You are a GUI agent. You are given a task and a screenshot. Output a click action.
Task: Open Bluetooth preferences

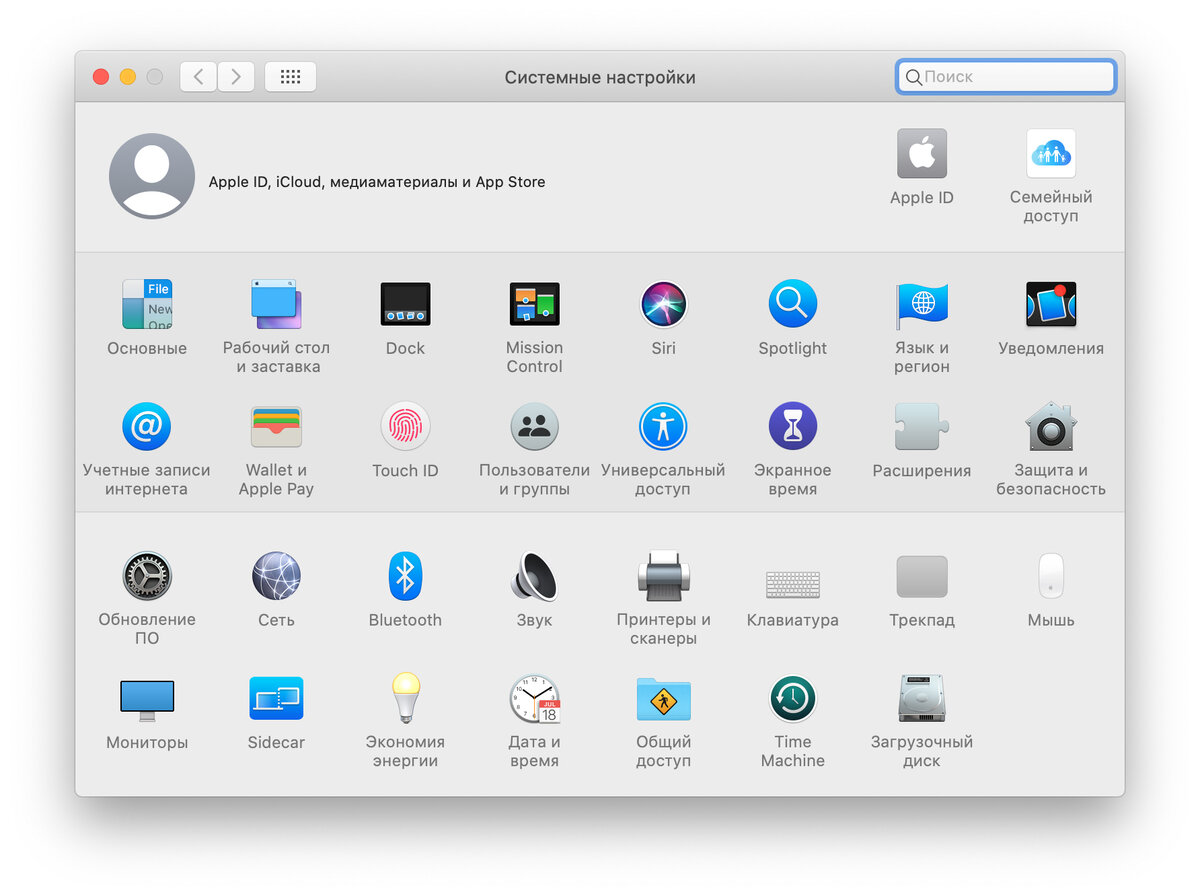(405, 576)
